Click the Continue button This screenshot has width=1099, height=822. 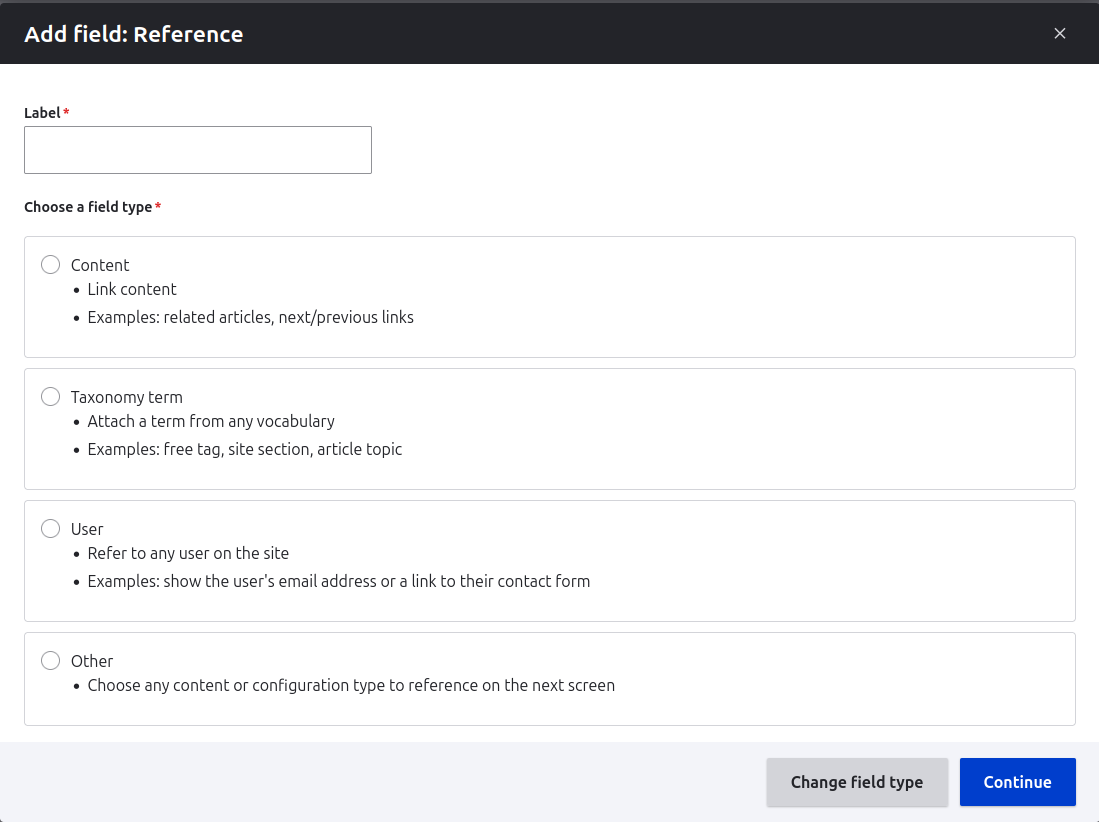coord(1017,782)
